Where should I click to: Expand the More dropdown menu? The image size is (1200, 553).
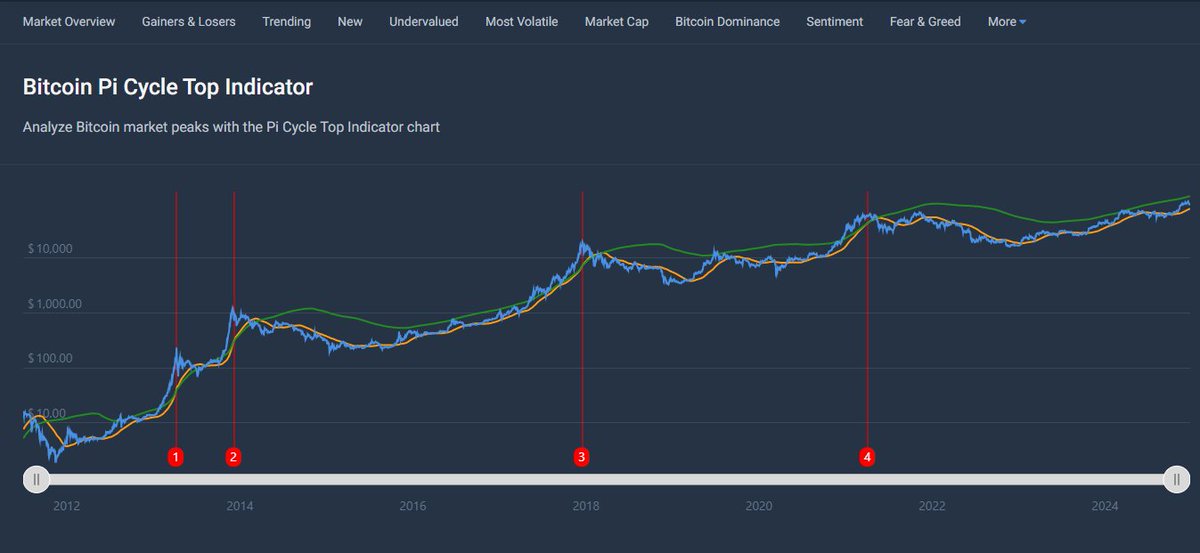pyautogui.click(x=1007, y=21)
